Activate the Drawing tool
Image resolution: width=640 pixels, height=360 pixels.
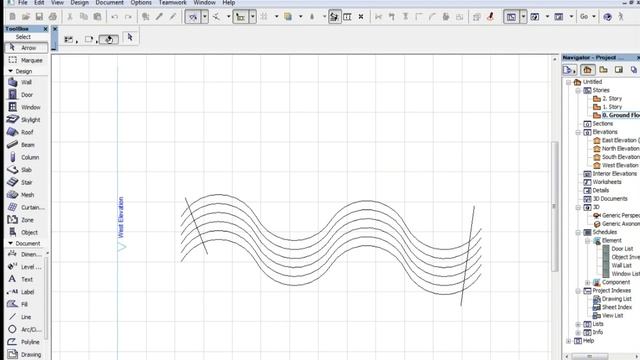pyautogui.click(x=25, y=354)
